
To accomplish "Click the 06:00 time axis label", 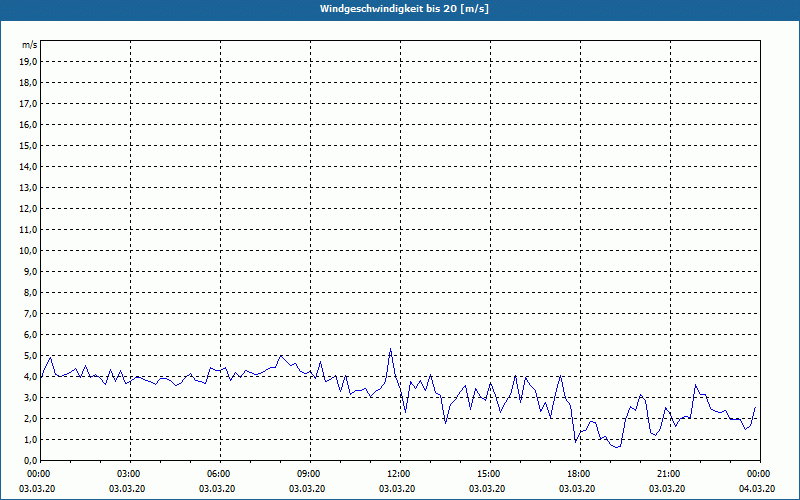I will [220, 473].
